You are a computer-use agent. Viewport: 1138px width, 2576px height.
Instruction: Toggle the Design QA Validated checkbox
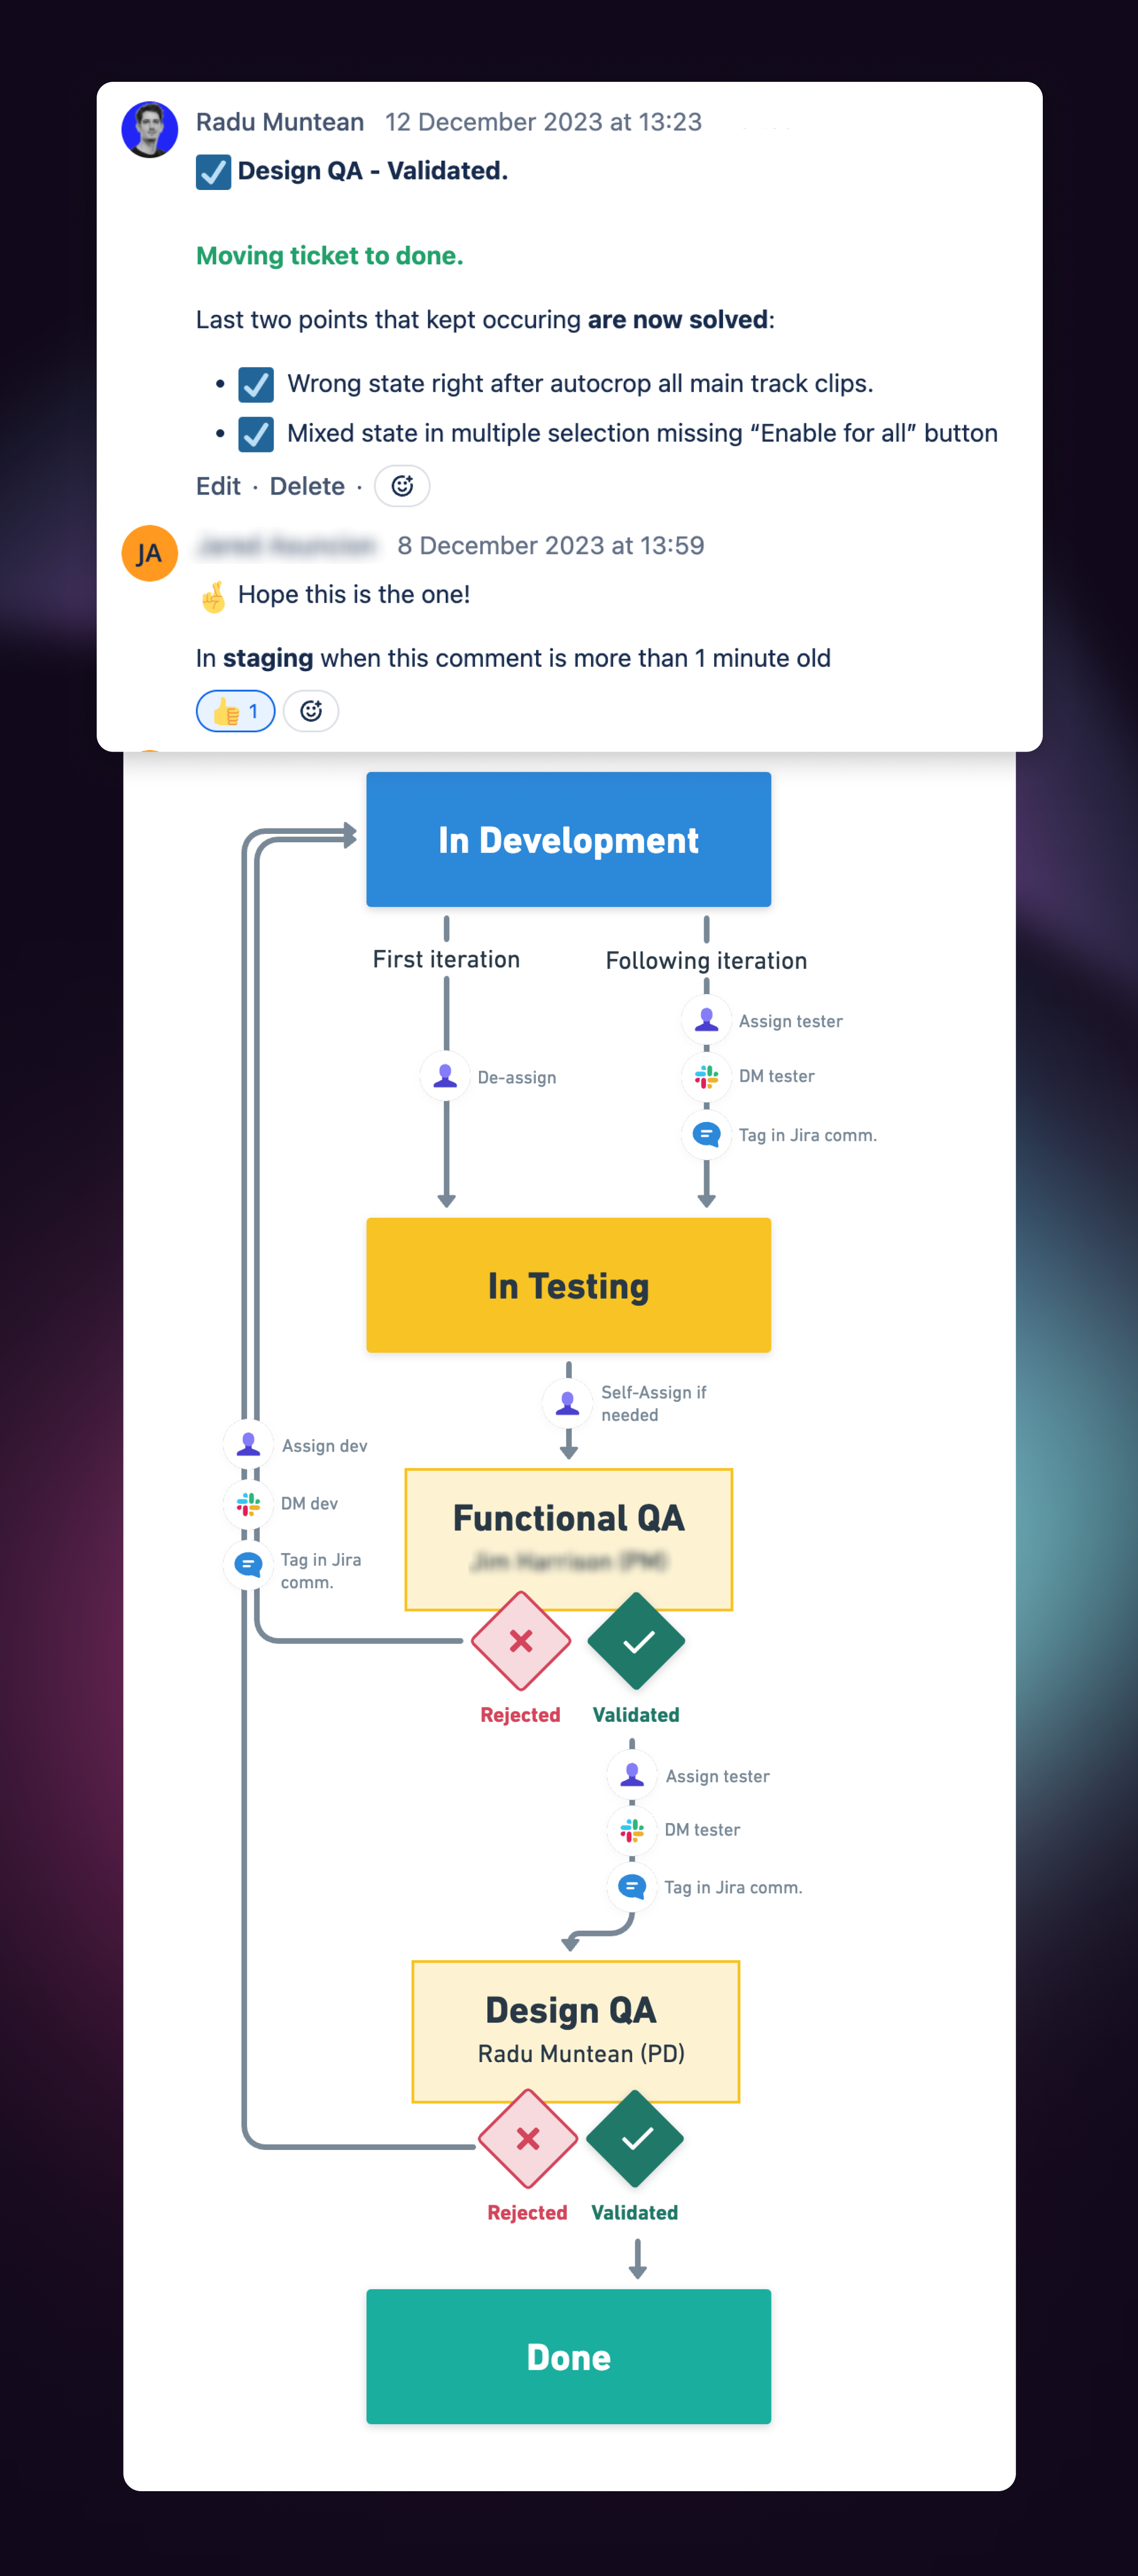[213, 172]
